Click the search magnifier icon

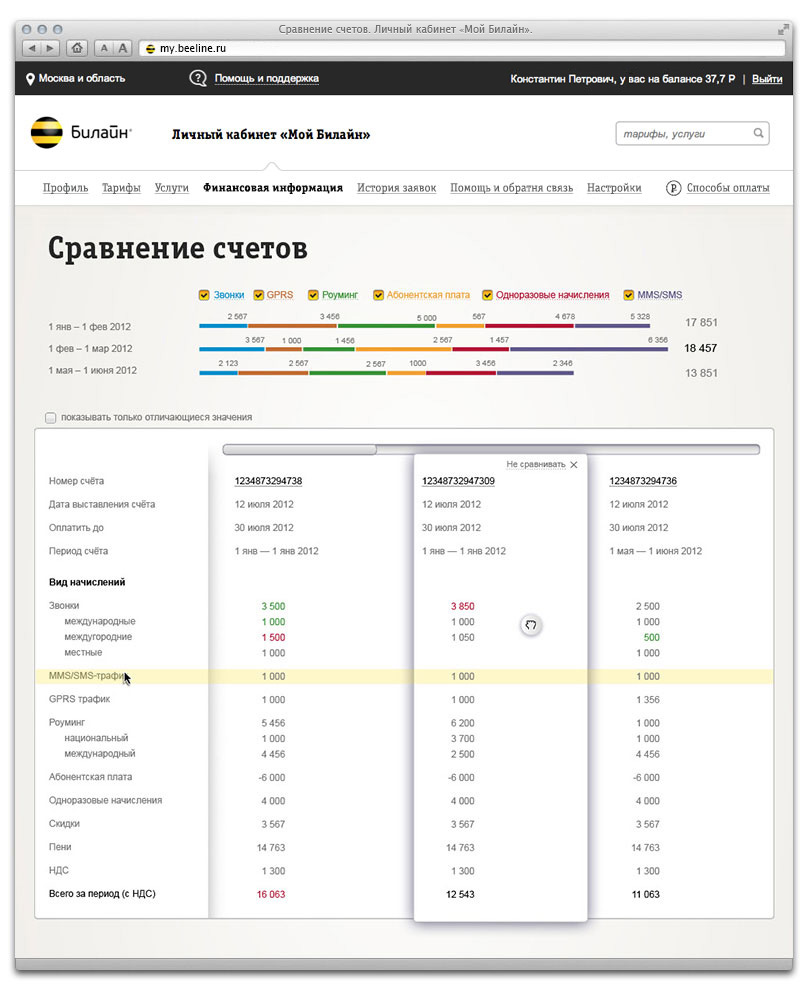point(759,133)
